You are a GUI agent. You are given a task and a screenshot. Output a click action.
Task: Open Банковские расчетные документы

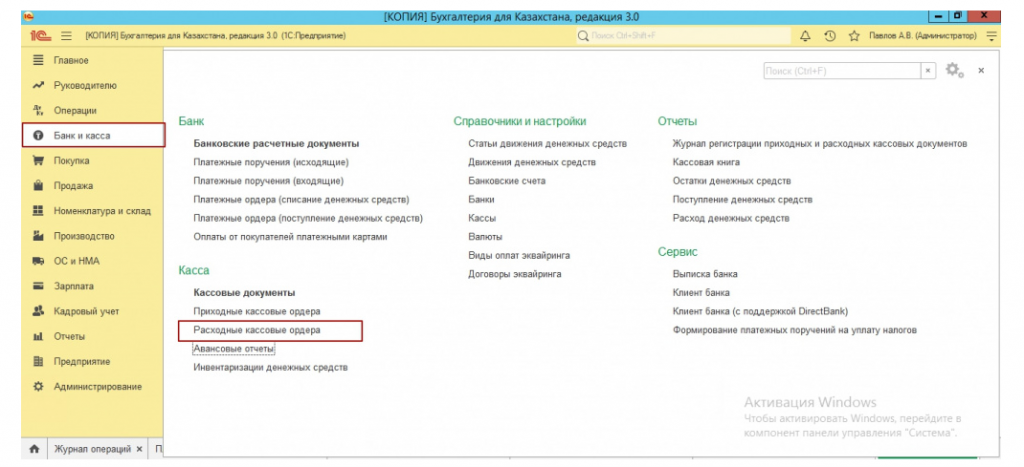tap(276, 144)
